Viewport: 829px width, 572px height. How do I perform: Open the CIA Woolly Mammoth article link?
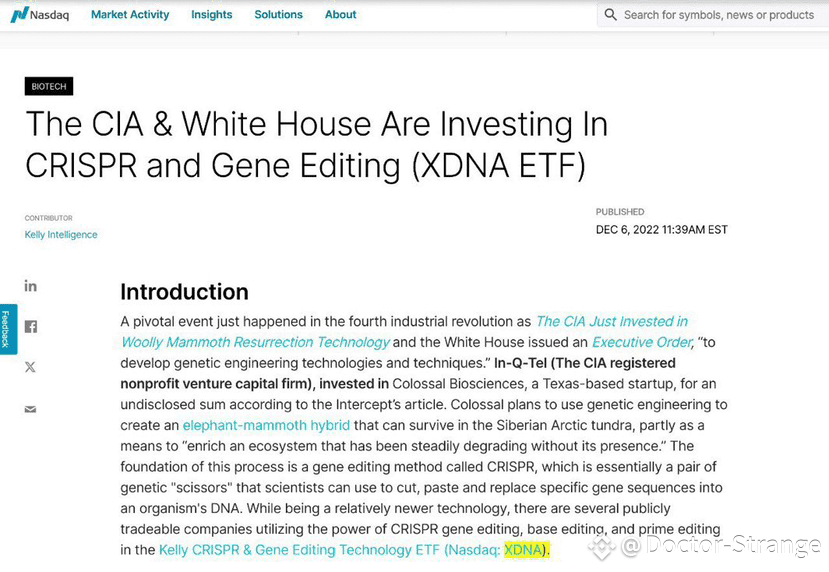[404, 332]
